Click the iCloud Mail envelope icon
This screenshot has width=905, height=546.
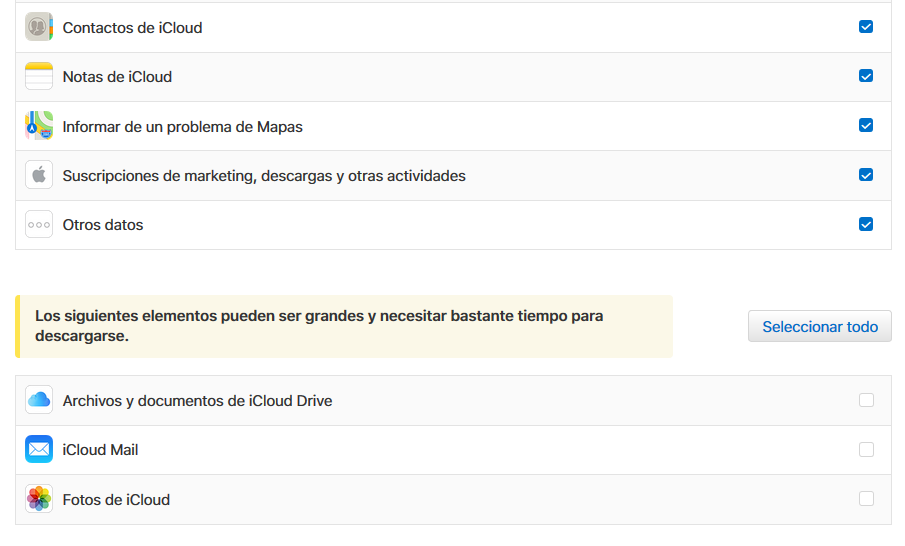[39, 449]
